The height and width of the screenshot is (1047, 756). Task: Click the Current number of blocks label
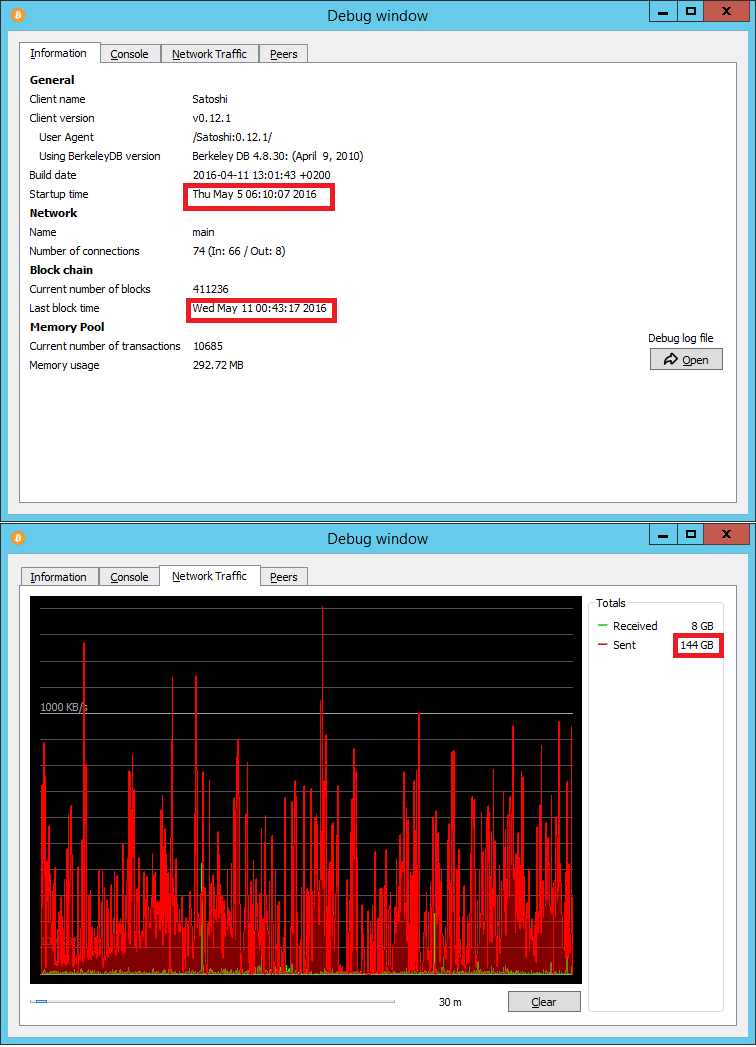pyautogui.click(x=90, y=289)
